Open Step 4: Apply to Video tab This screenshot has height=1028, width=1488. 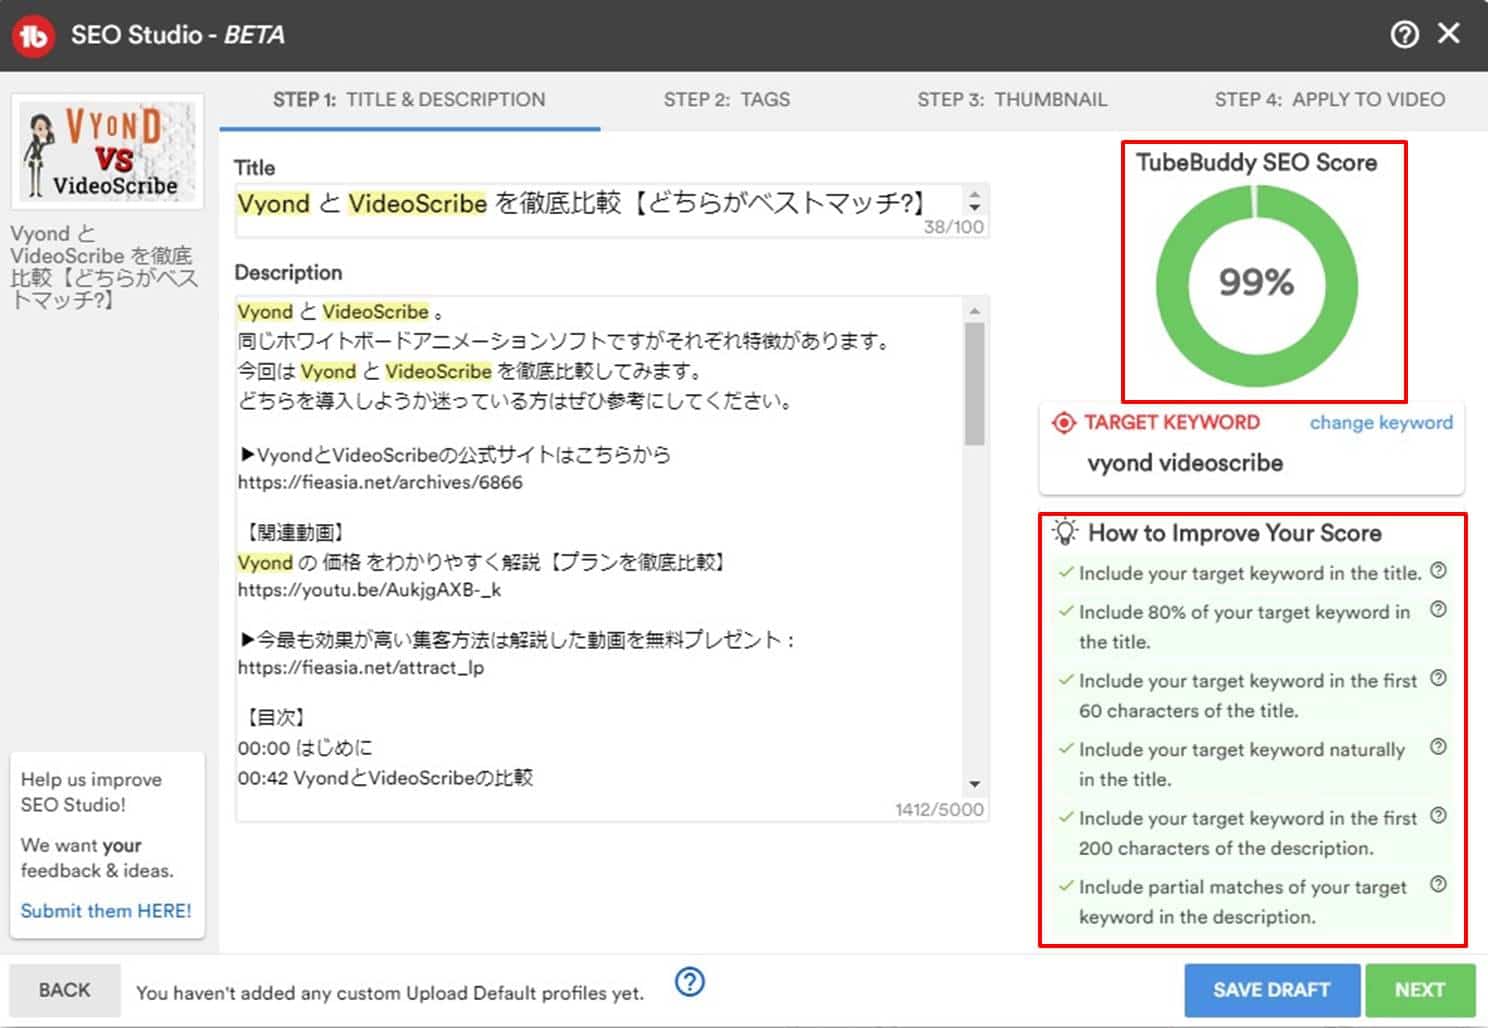click(1330, 100)
